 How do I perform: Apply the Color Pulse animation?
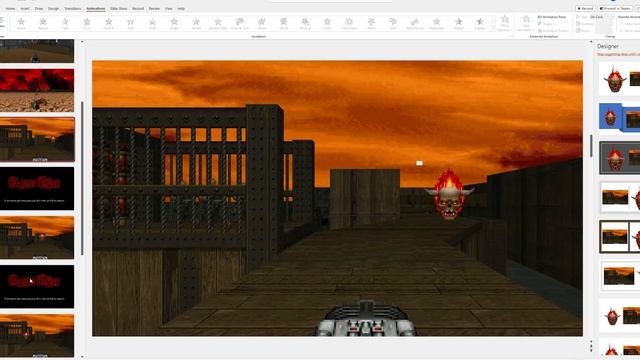tap(349, 23)
